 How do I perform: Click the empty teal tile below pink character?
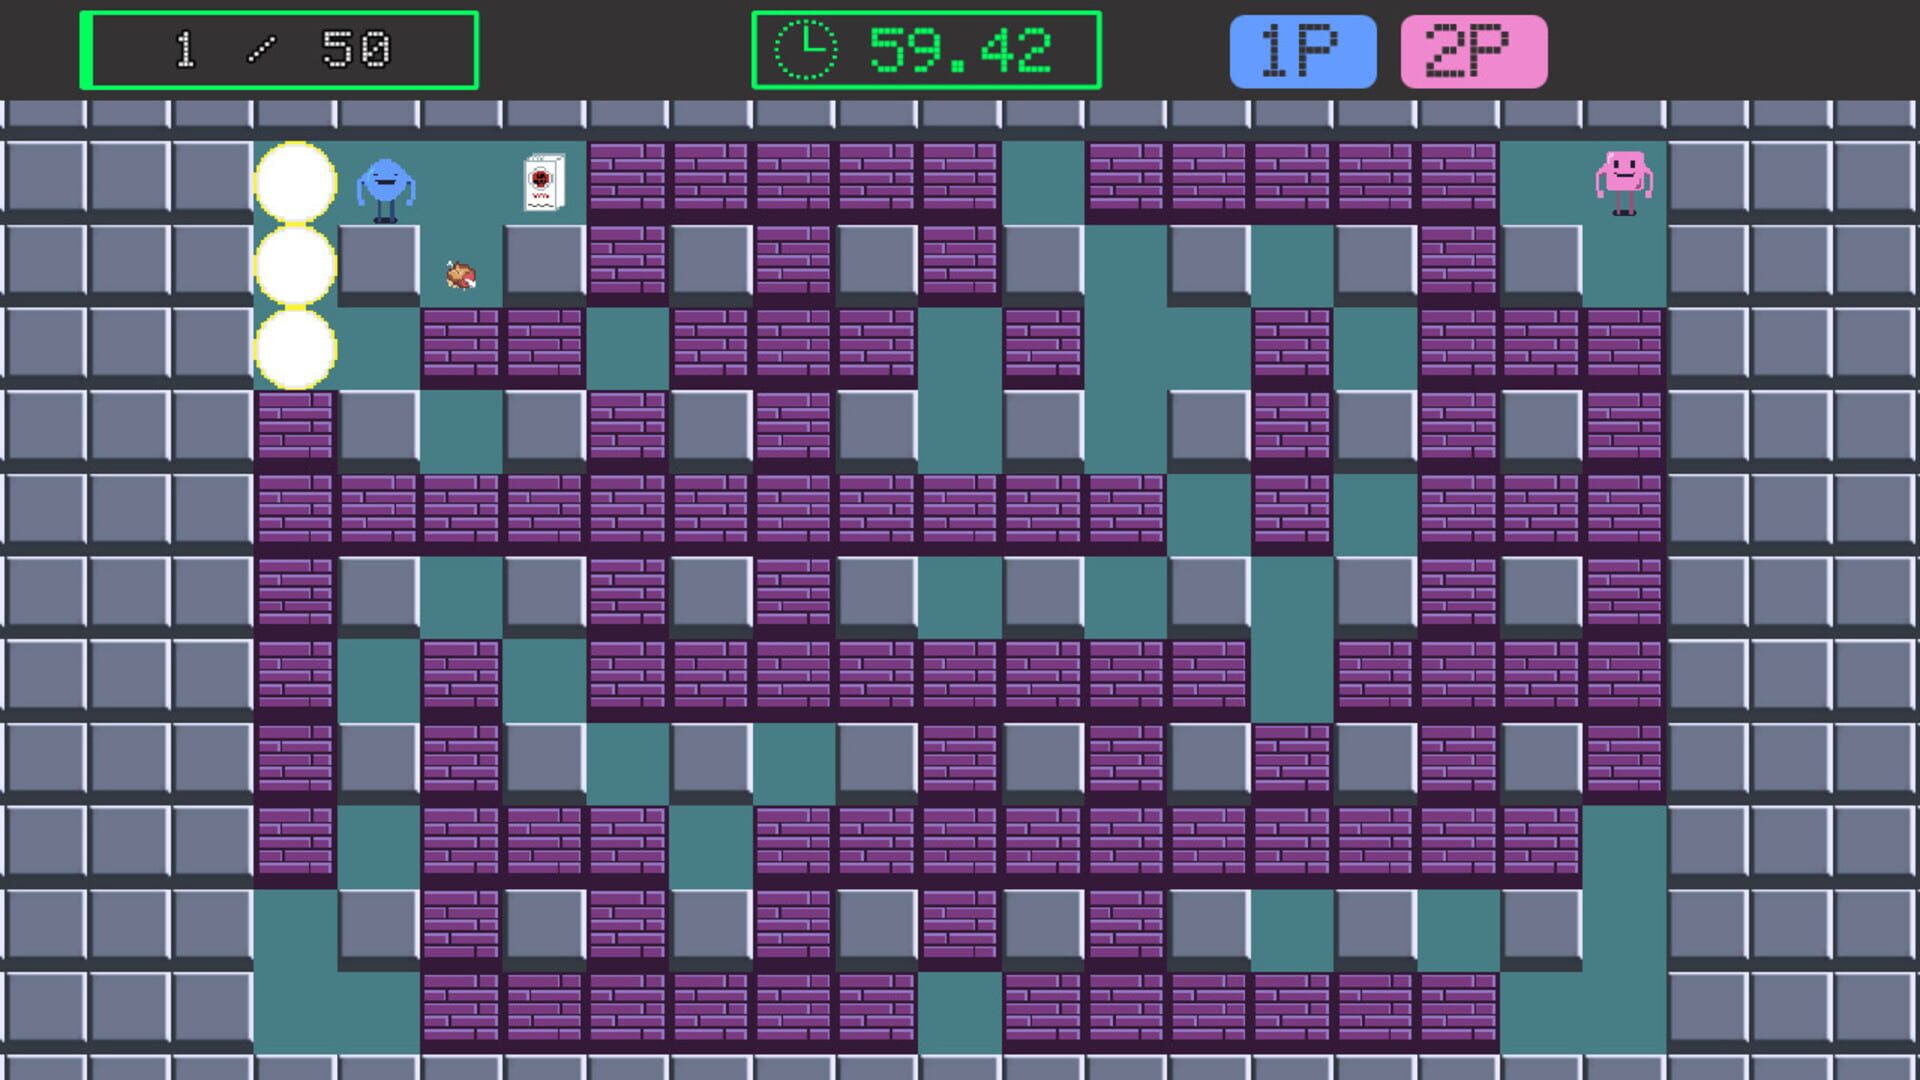point(1624,265)
